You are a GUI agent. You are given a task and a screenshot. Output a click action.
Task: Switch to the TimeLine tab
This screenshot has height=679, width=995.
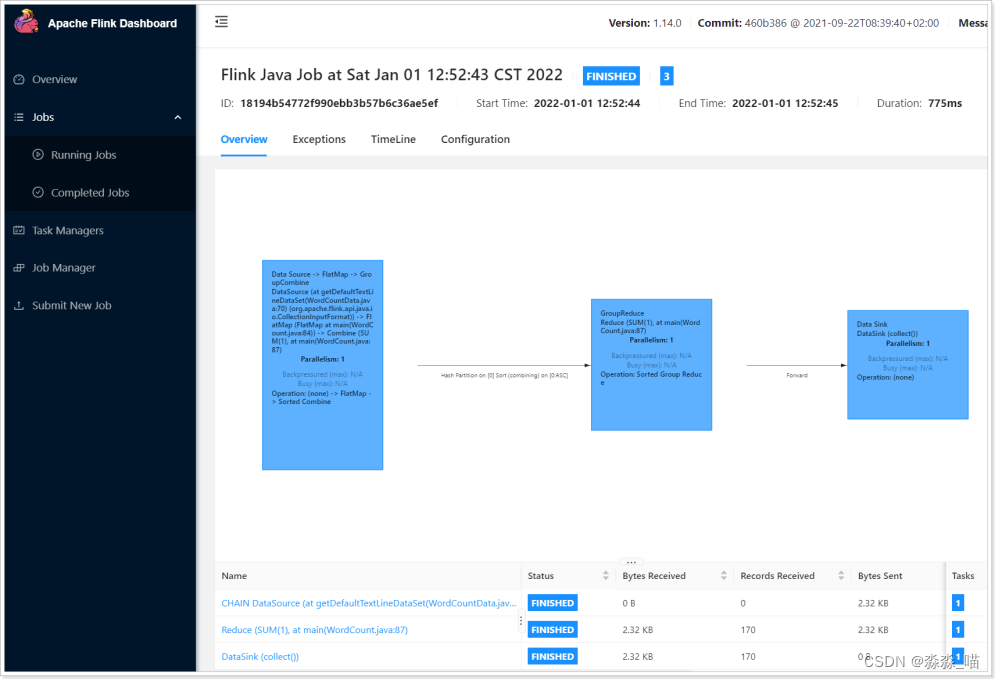[393, 139]
